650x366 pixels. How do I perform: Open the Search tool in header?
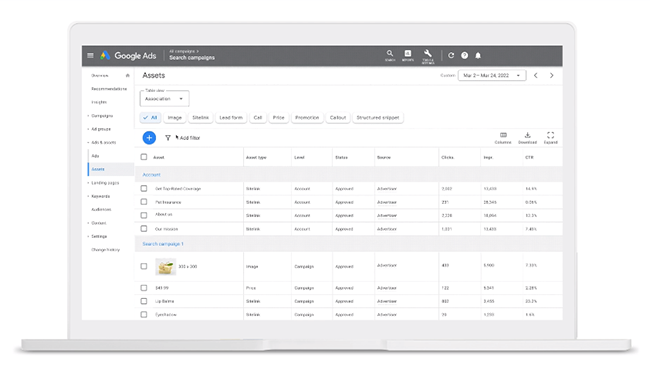tap(390, 55)
